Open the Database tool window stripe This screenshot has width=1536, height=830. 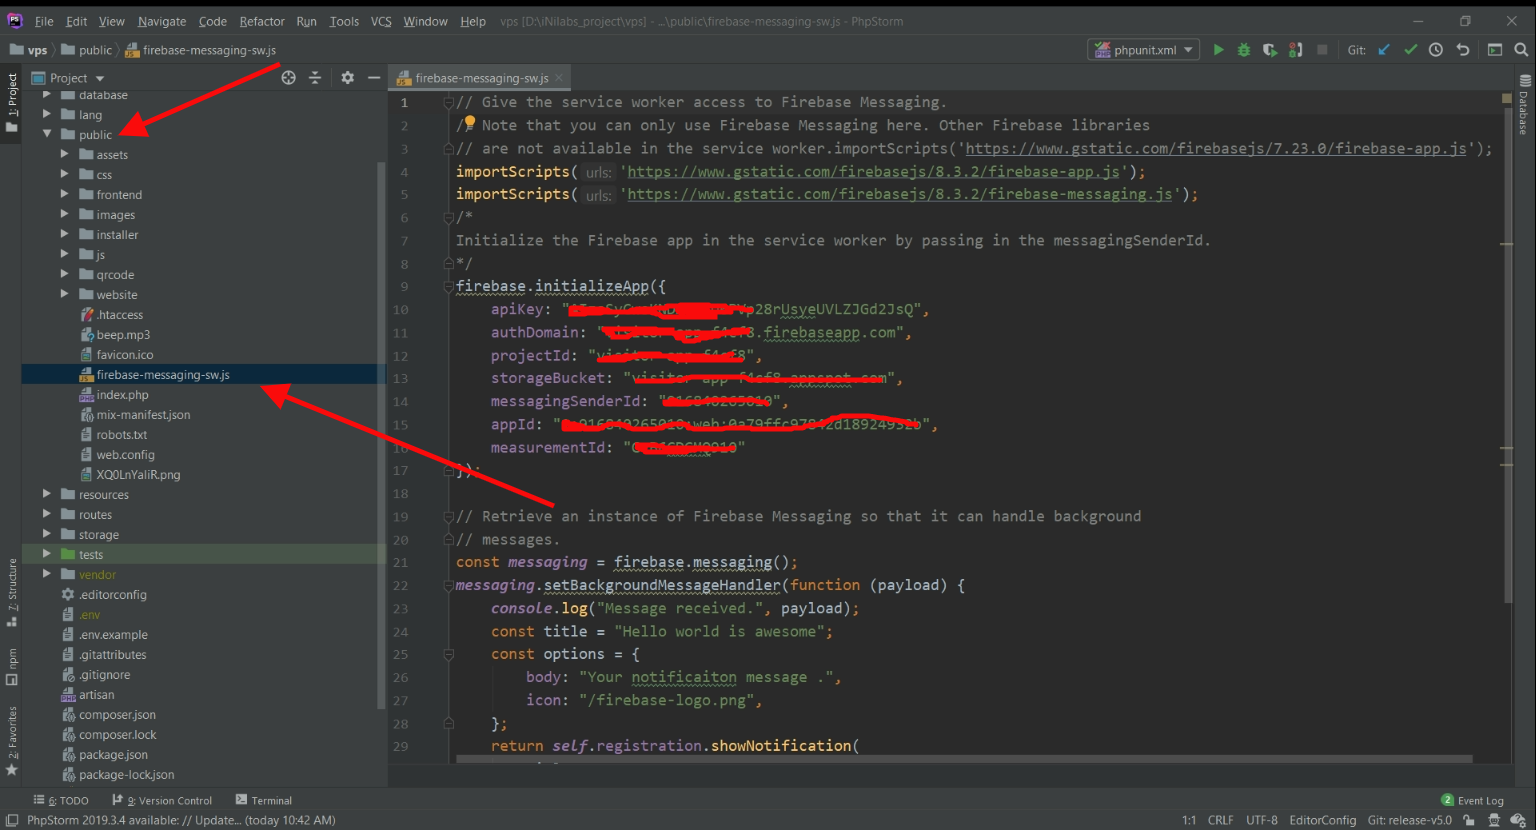1524,105
